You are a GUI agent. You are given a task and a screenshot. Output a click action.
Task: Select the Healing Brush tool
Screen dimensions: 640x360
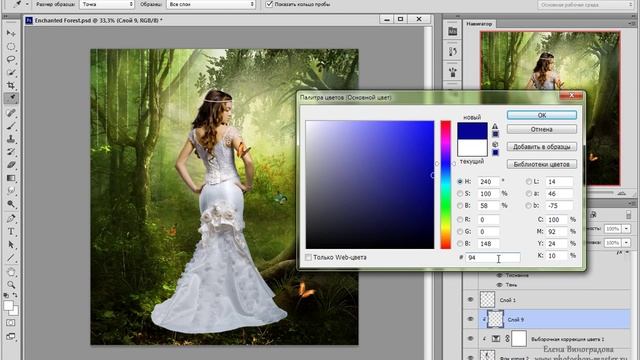click(x=11, y=113)
